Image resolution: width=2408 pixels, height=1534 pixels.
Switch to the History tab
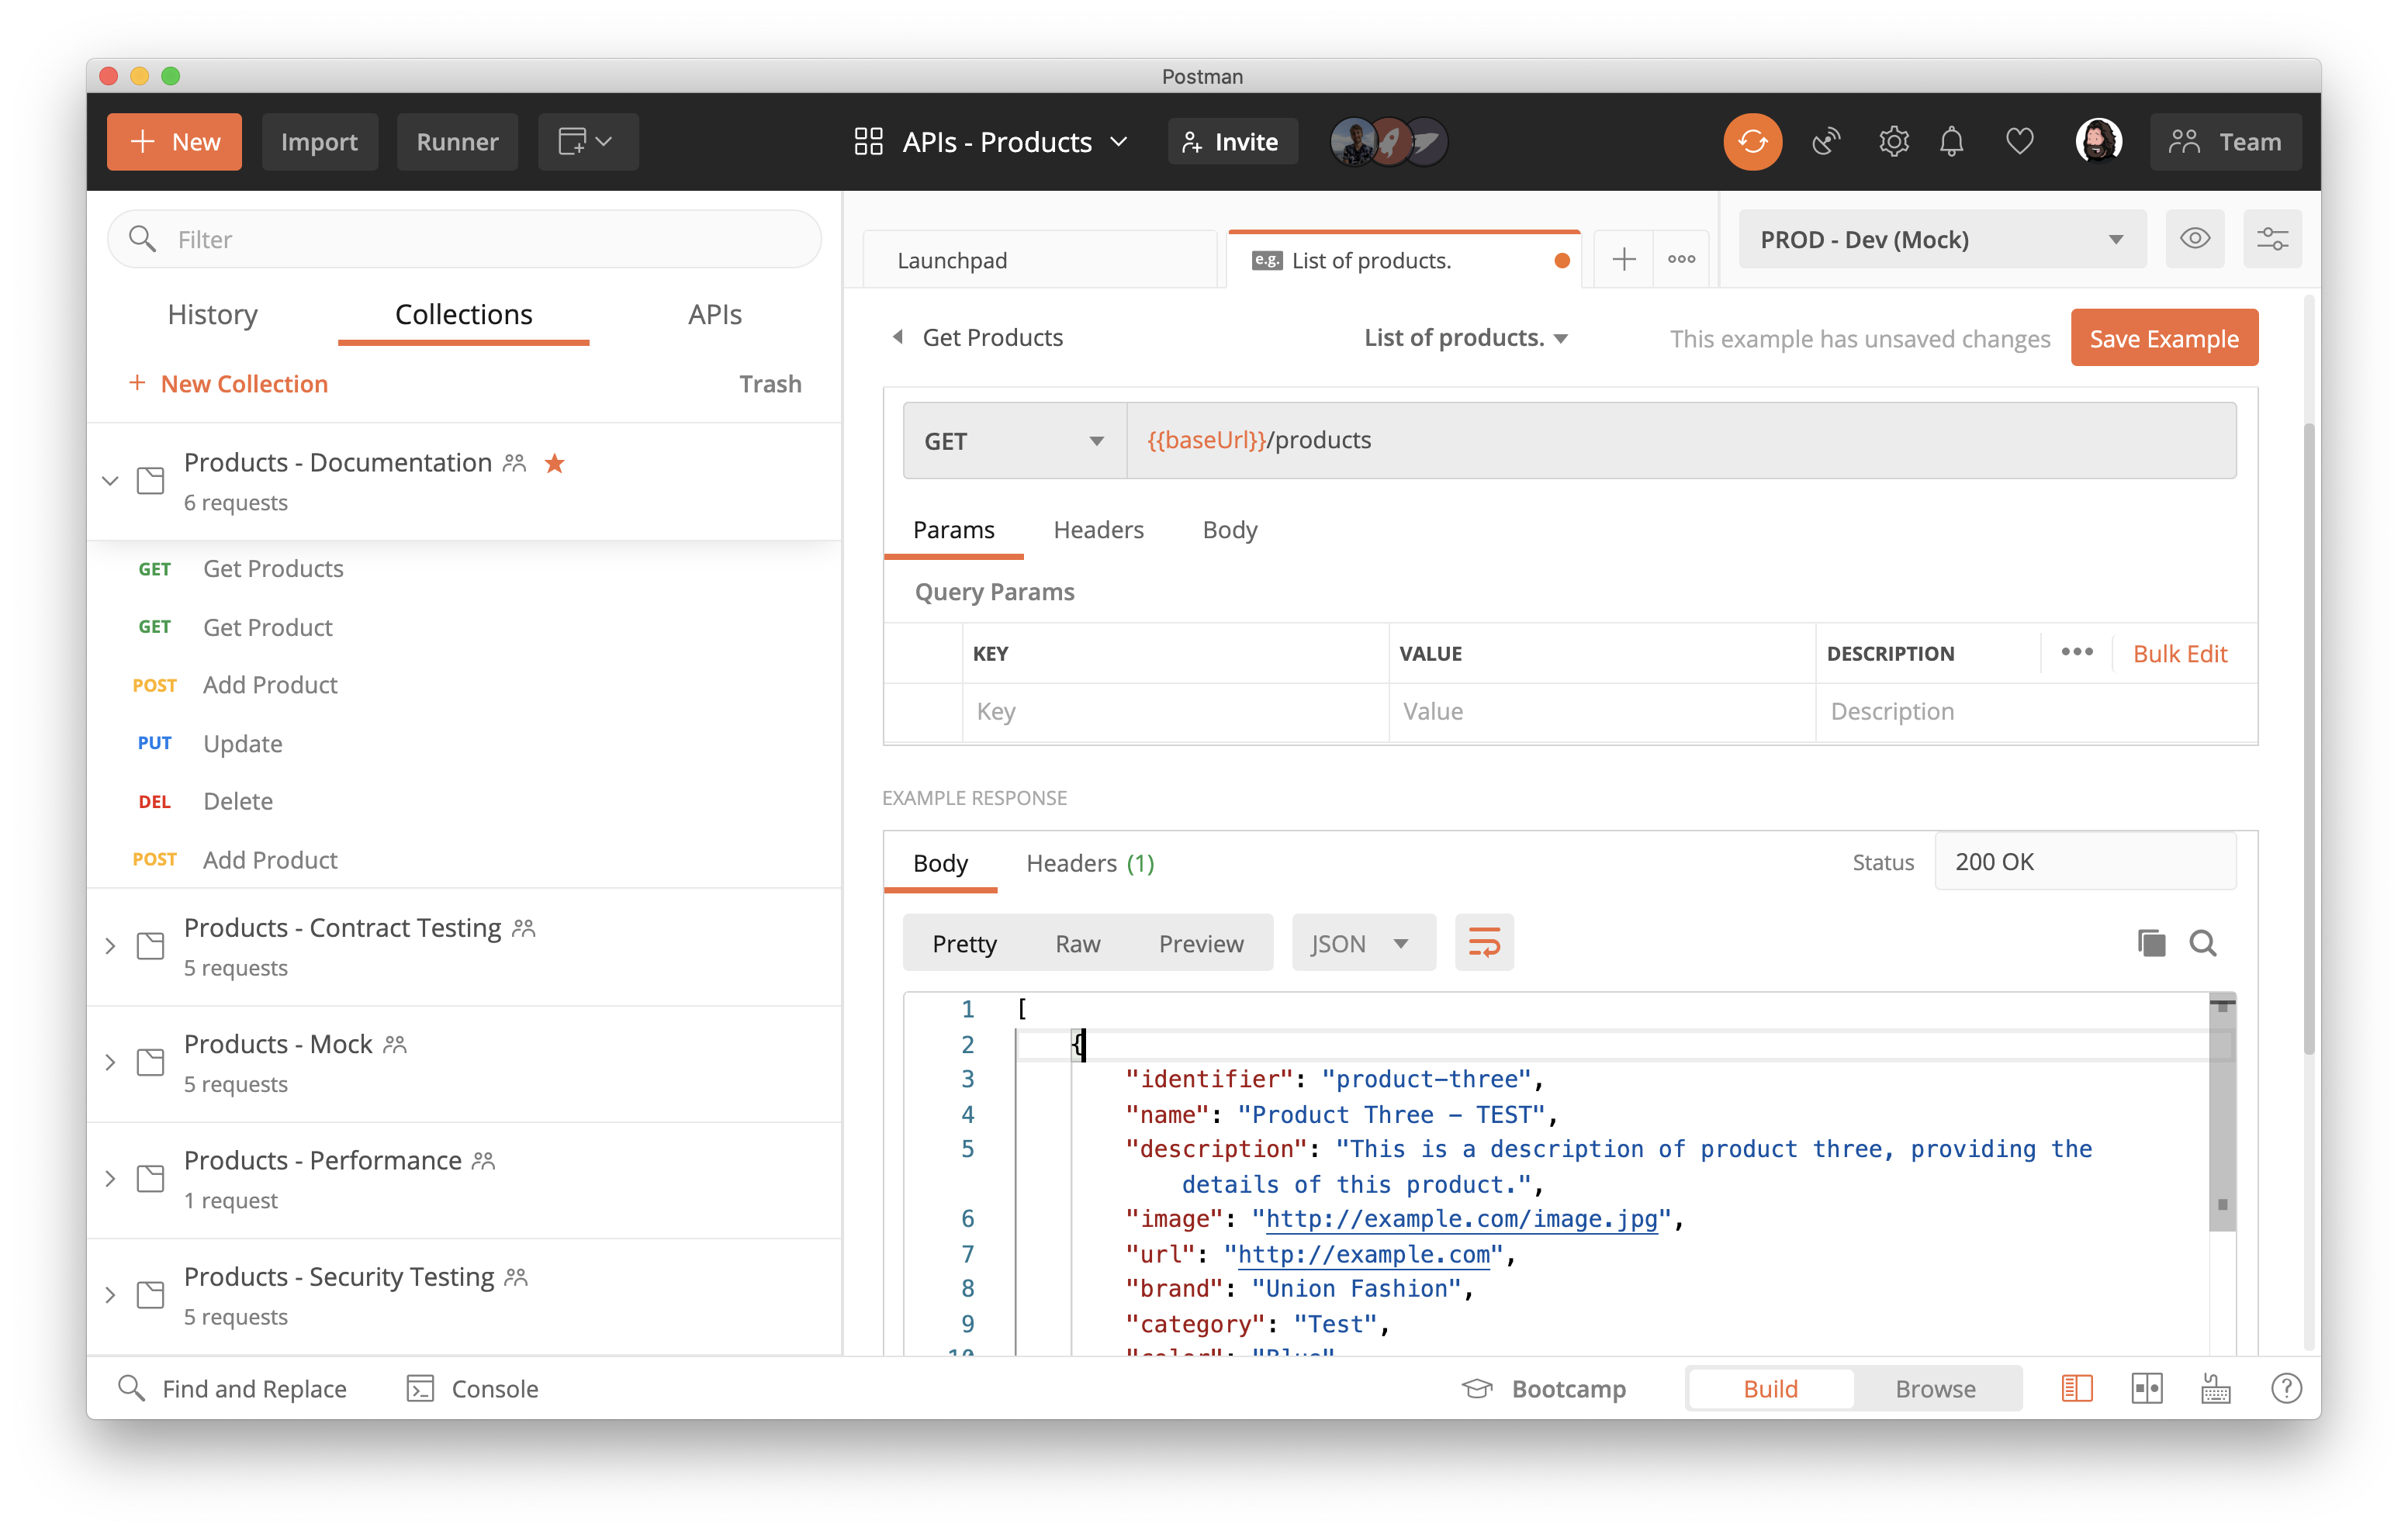tap(212, 314)
